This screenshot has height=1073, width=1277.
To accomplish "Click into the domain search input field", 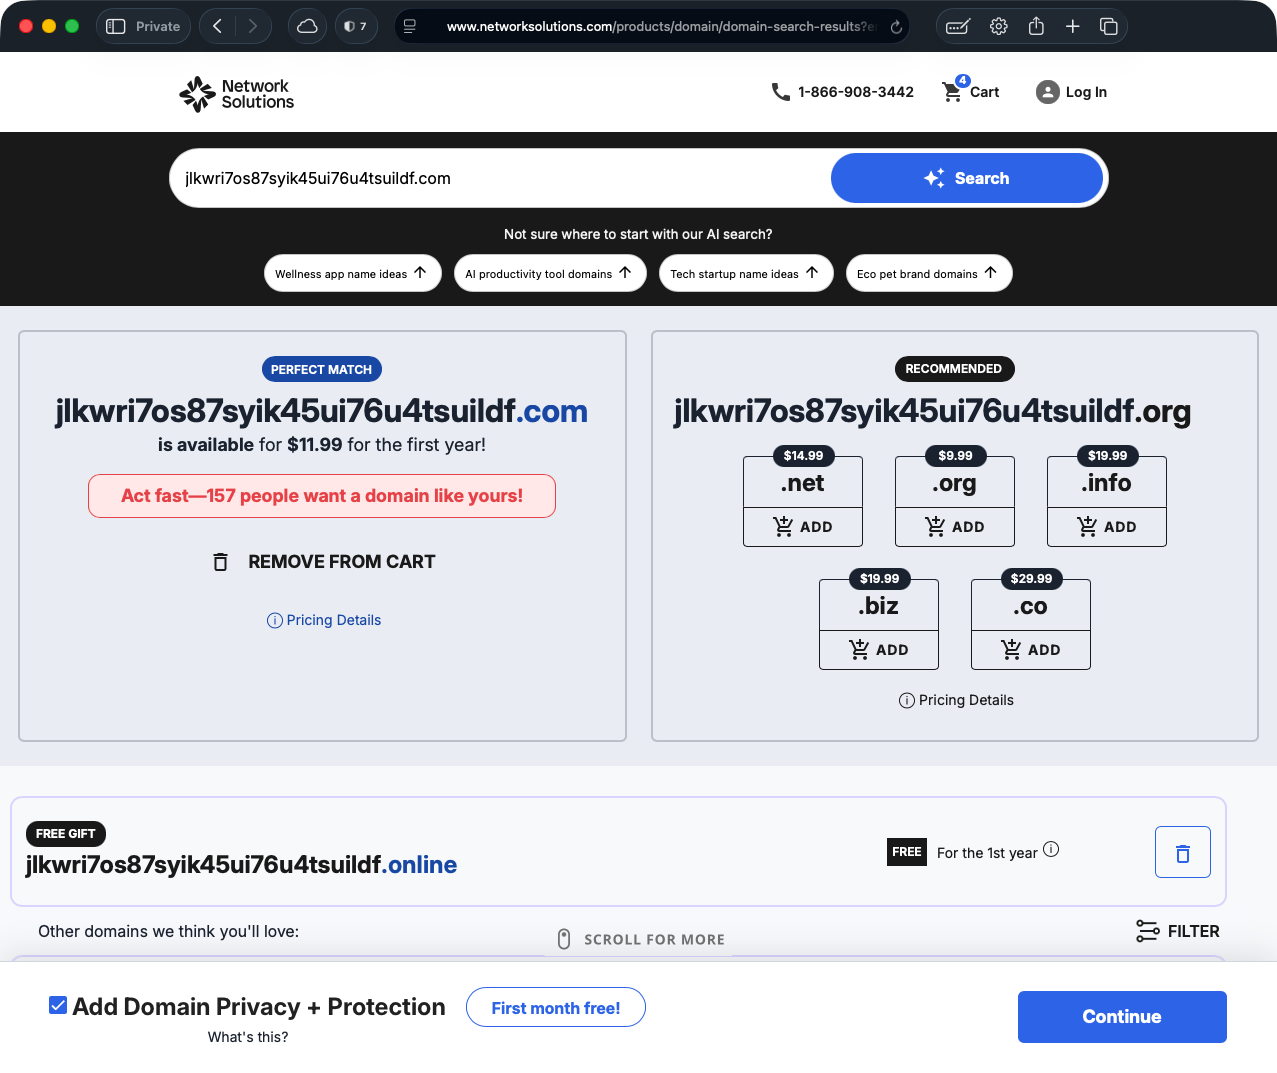I will (x=500, y=179).
